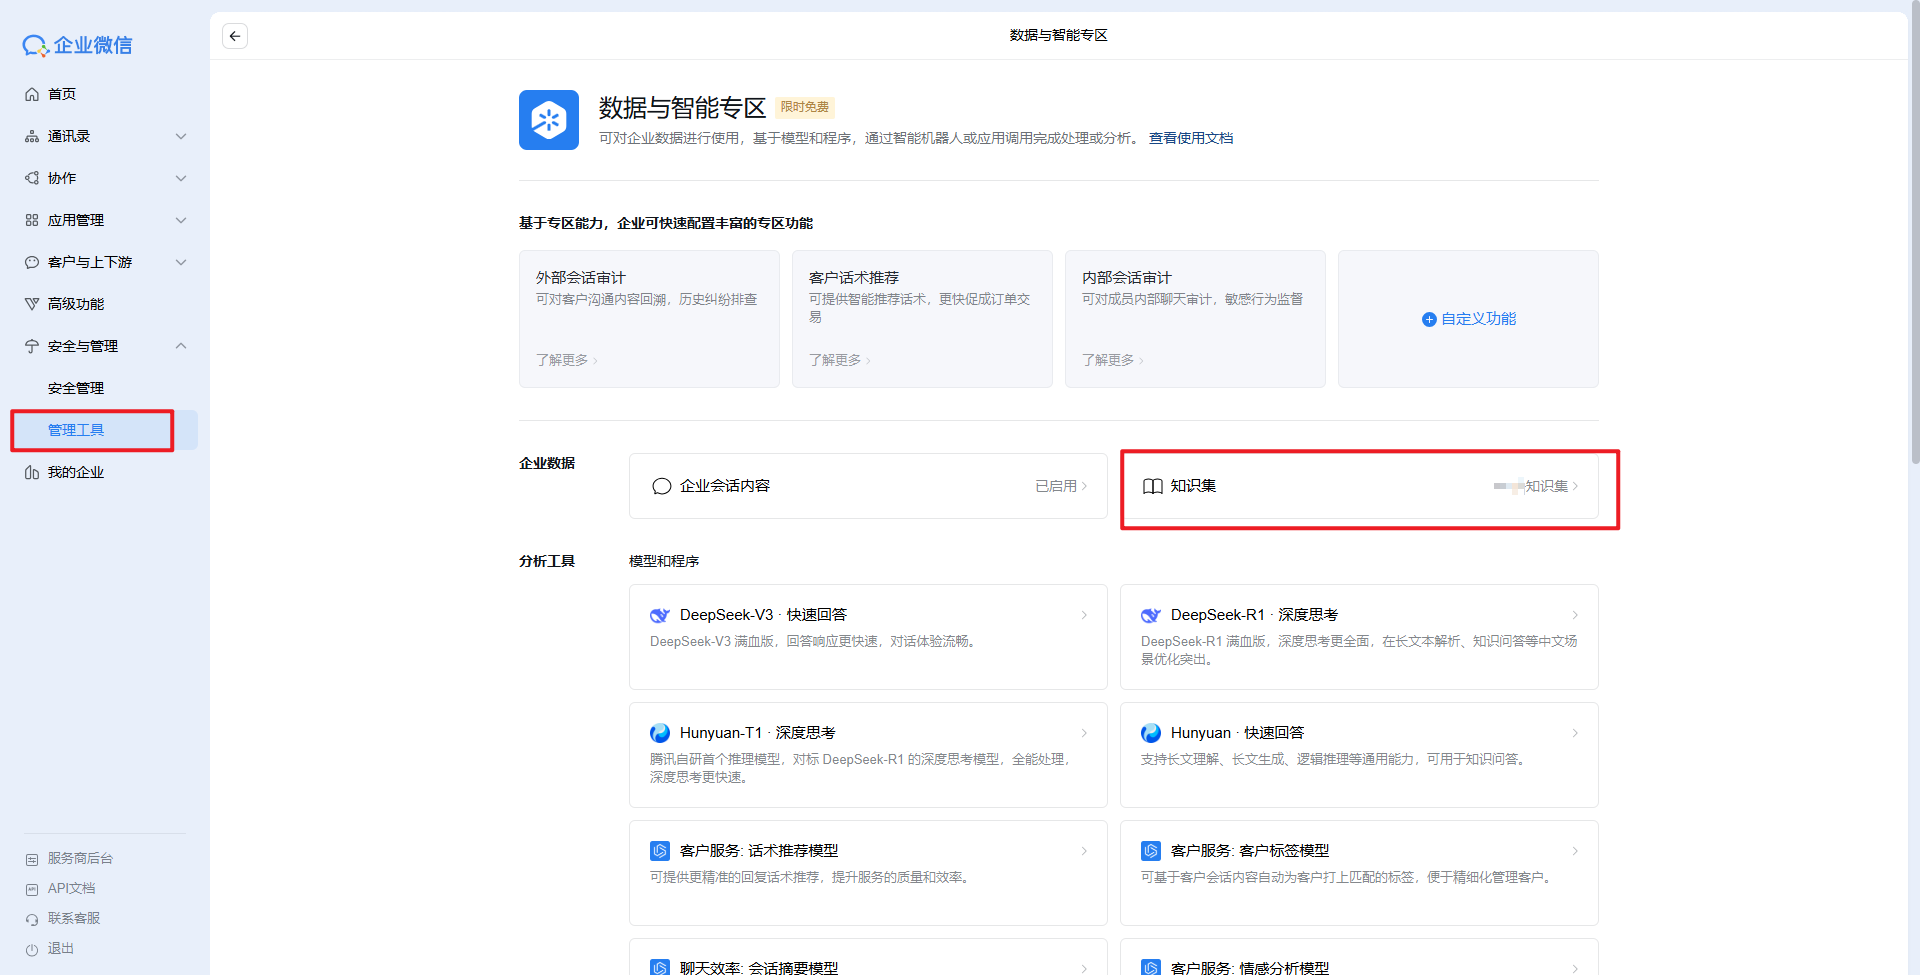Open the 查看使用文档 link

tap(1190, 138)
